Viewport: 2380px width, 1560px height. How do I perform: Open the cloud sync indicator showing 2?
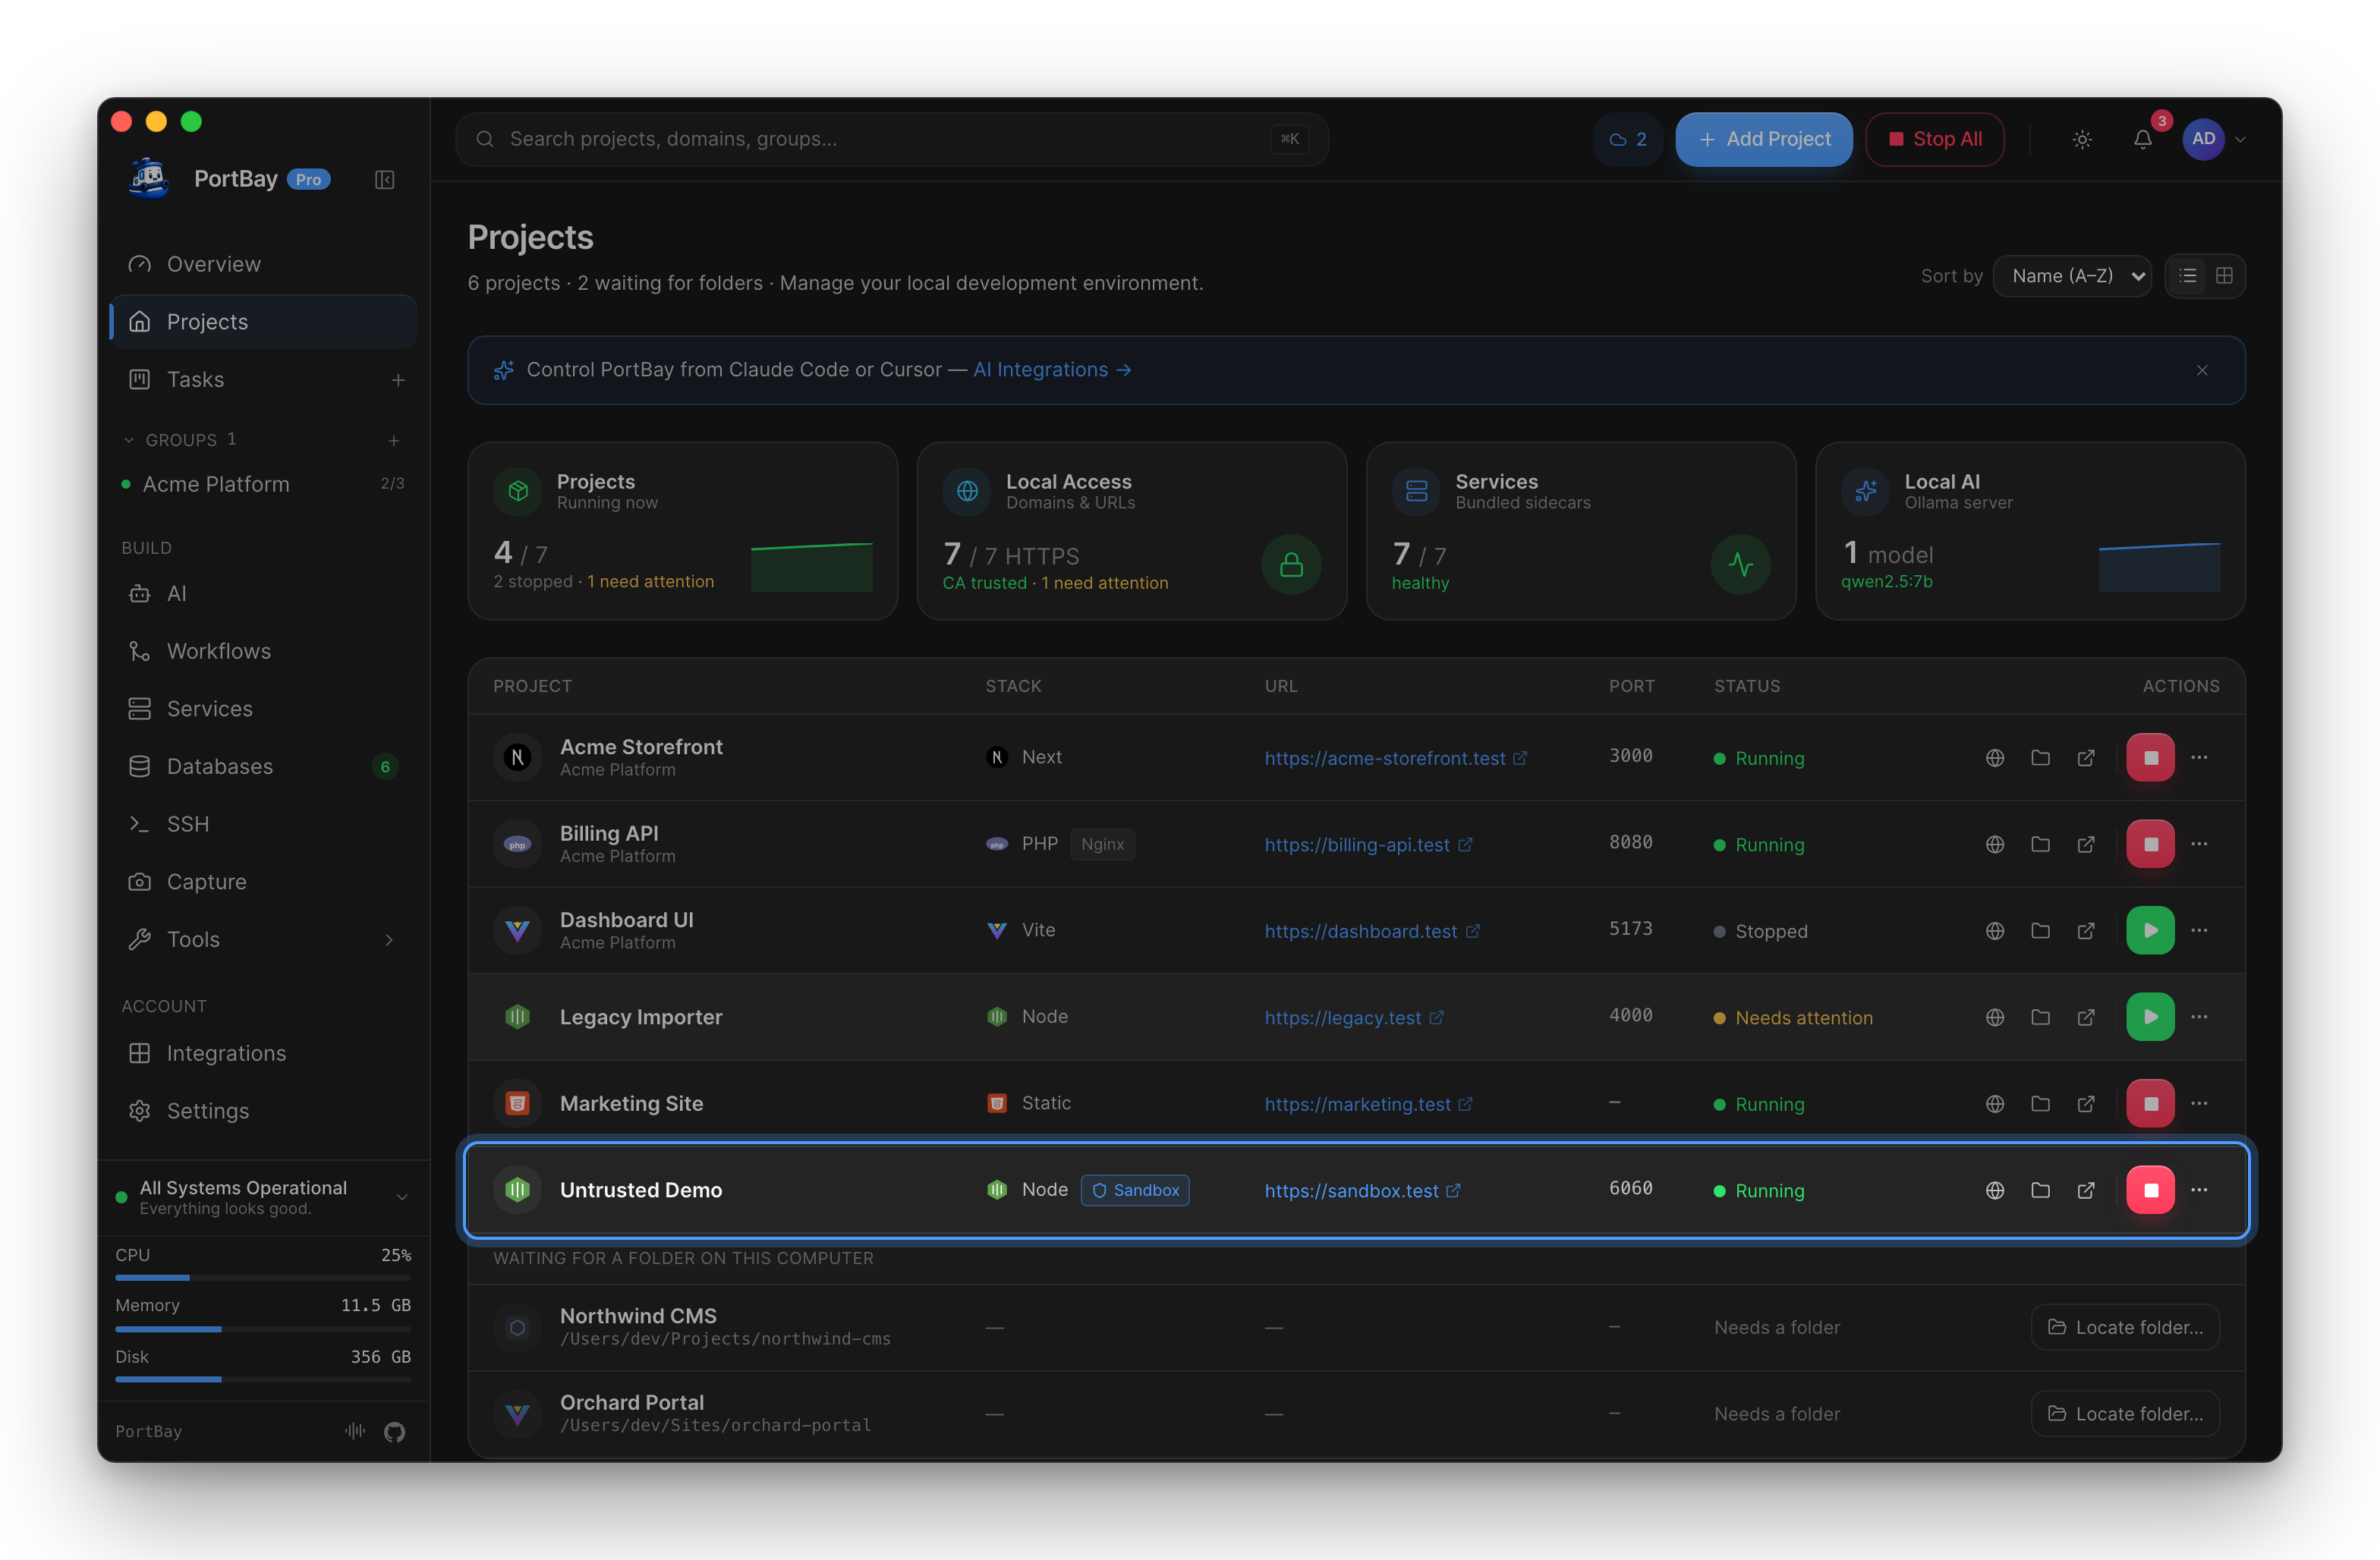1627,139
